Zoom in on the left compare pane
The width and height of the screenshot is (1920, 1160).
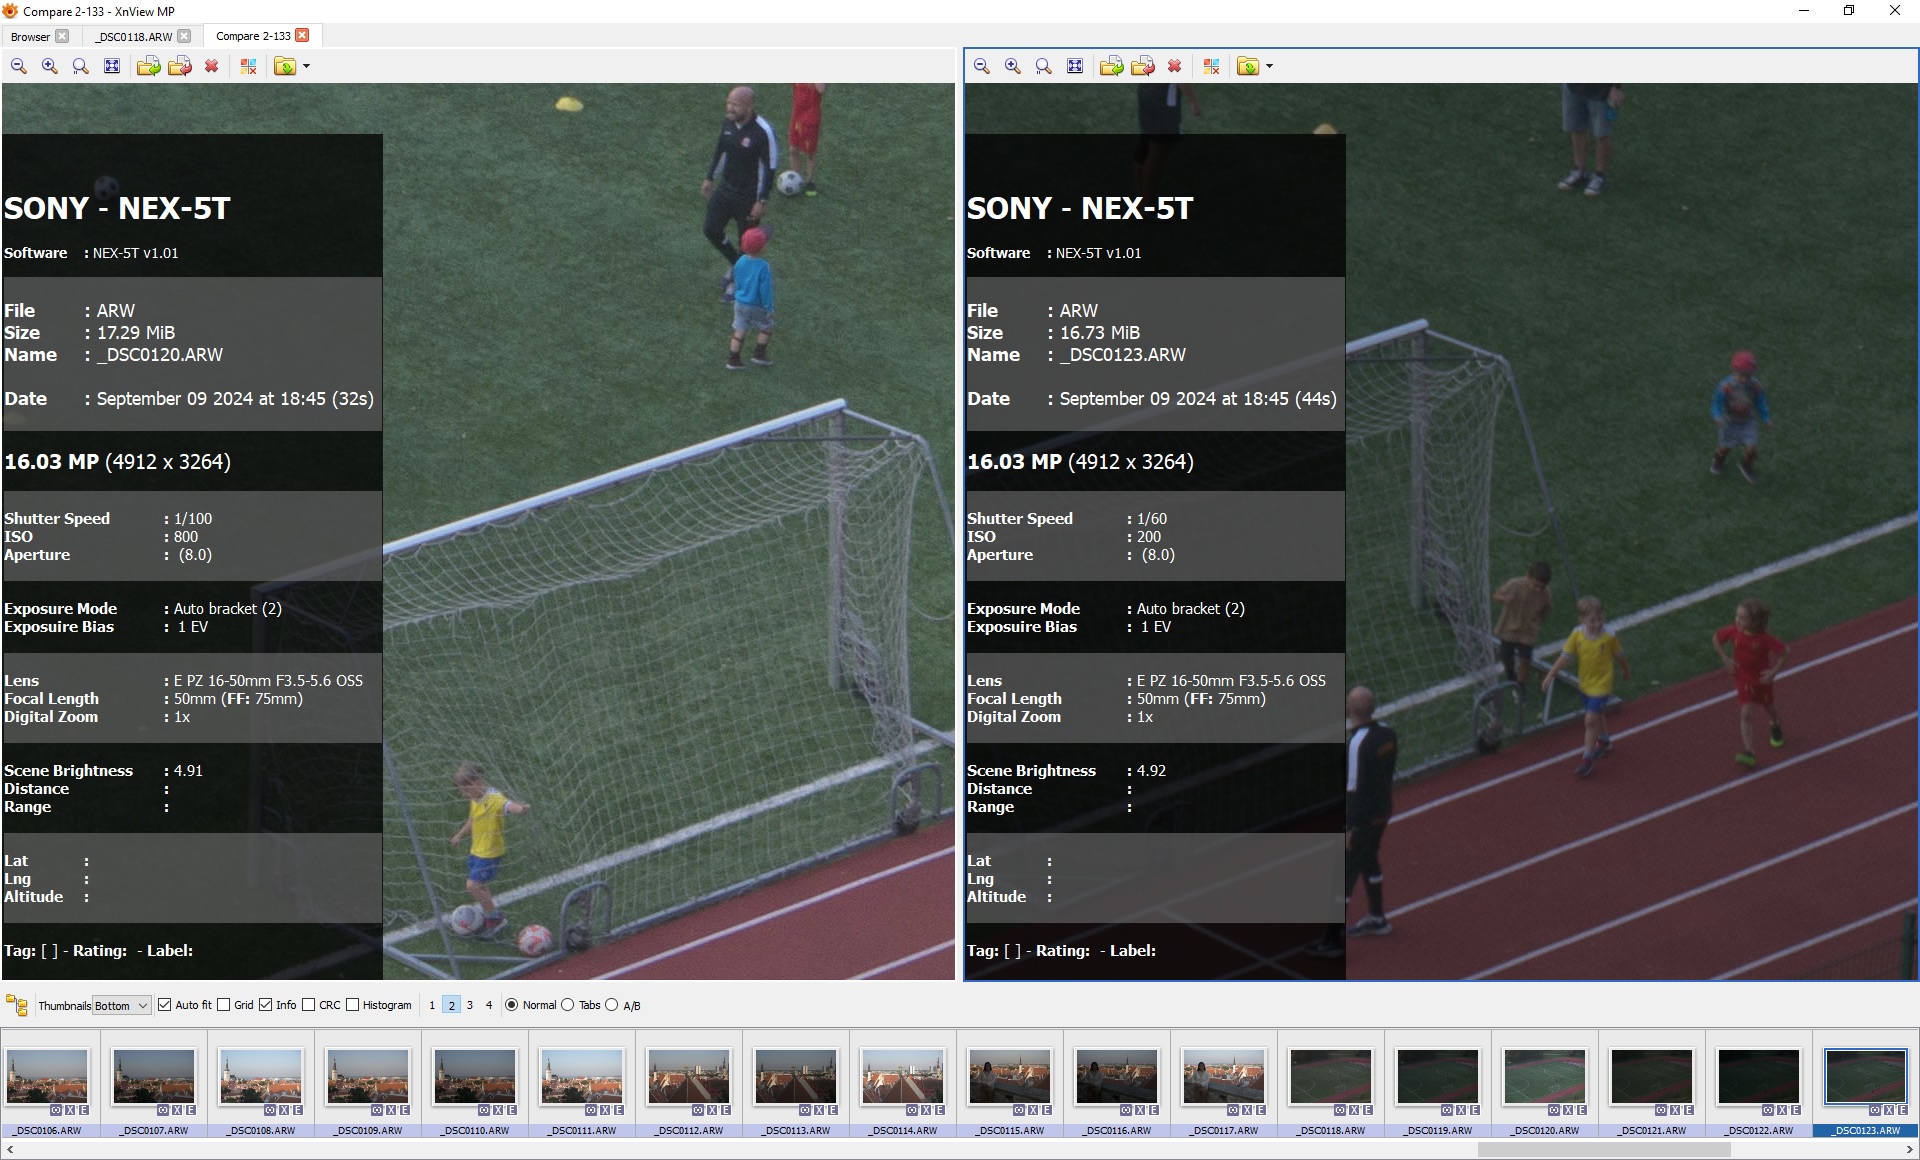click(50, 66)
